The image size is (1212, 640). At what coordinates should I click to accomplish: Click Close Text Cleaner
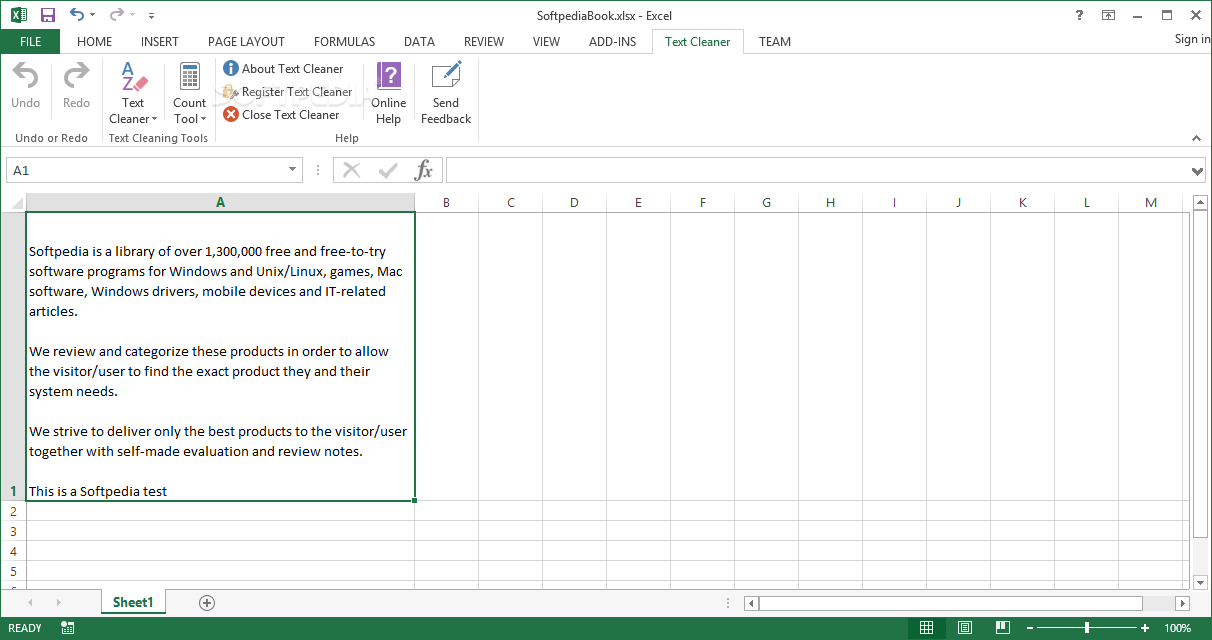(281, 115)
